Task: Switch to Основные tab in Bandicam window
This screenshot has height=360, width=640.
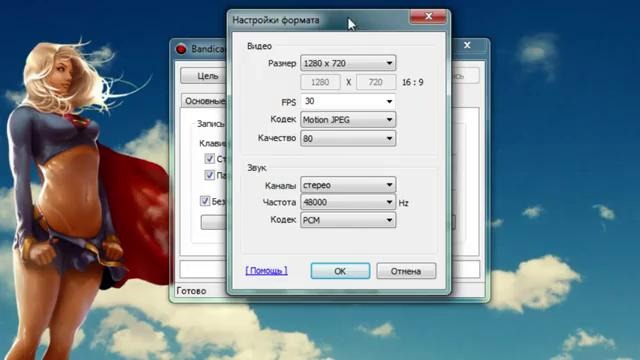Action: 204,101
